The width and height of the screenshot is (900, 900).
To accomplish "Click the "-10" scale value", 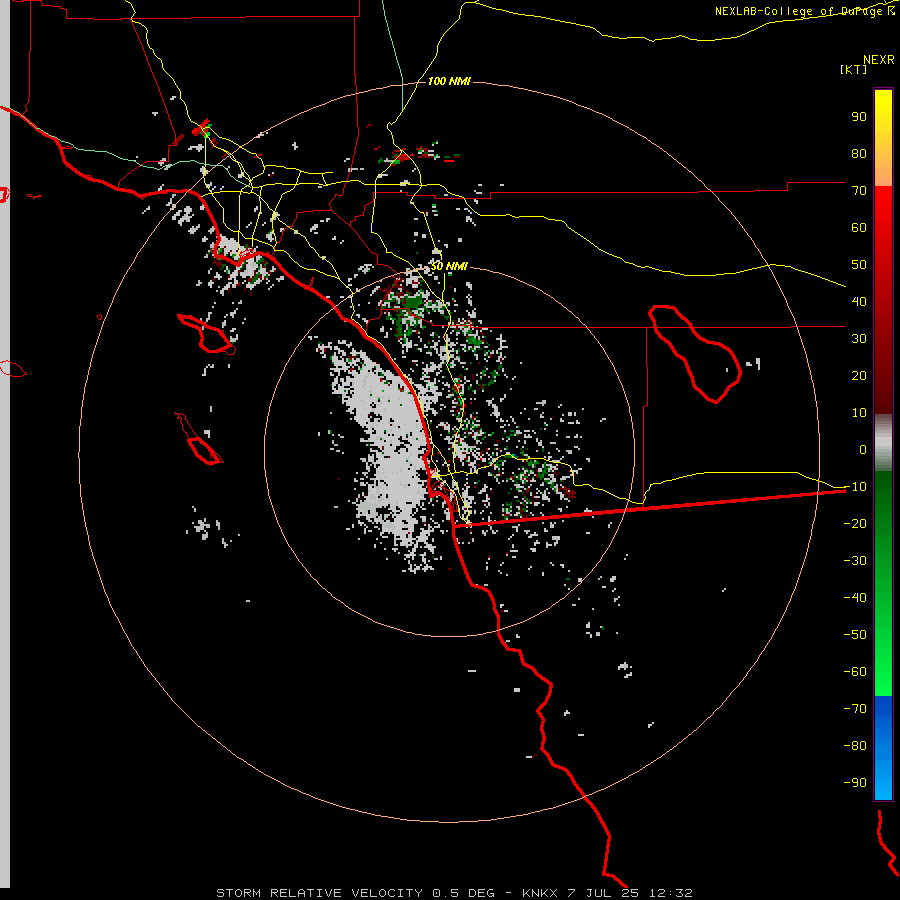I will 855,487.
